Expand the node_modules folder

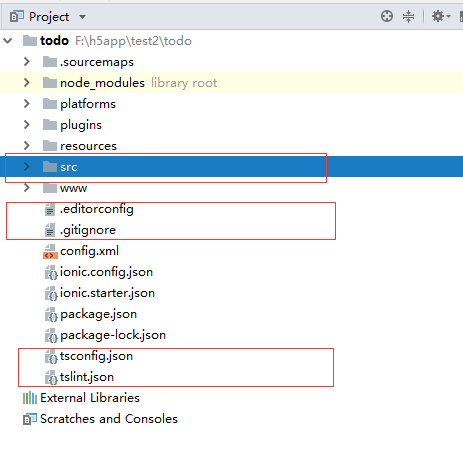coord(27,83)
